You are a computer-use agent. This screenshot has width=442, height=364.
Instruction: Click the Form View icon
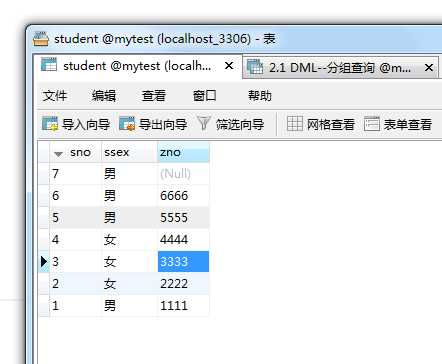[x=372, y=124]
